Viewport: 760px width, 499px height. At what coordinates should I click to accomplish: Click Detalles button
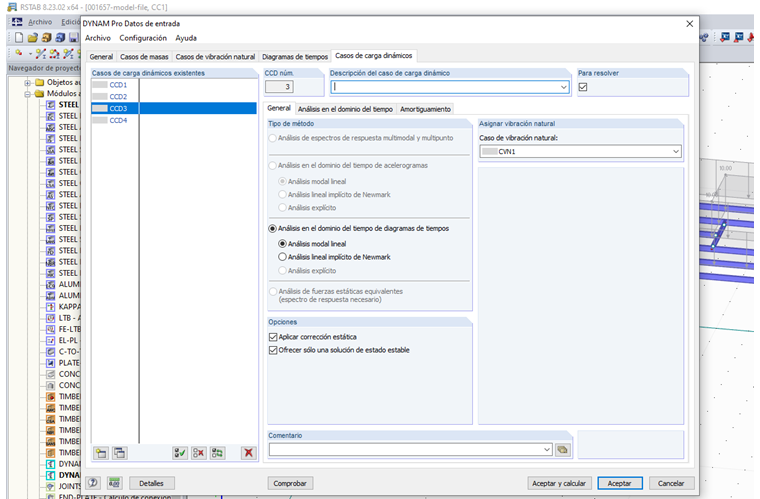coord(152,483)
